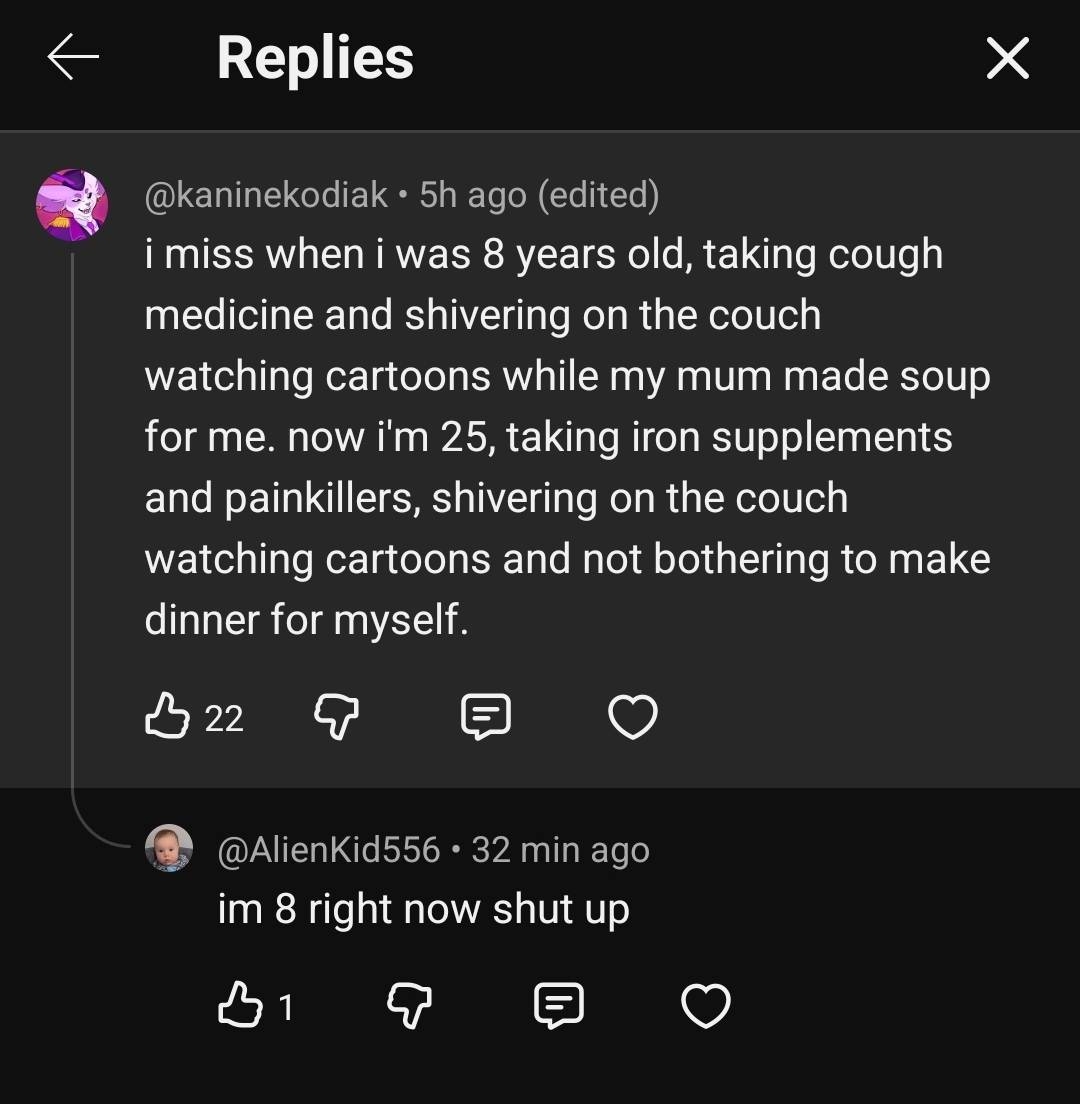This screenshot has height=1104, width=1080.
Task: Go back using the left arrow
Action: click(73, 59)
